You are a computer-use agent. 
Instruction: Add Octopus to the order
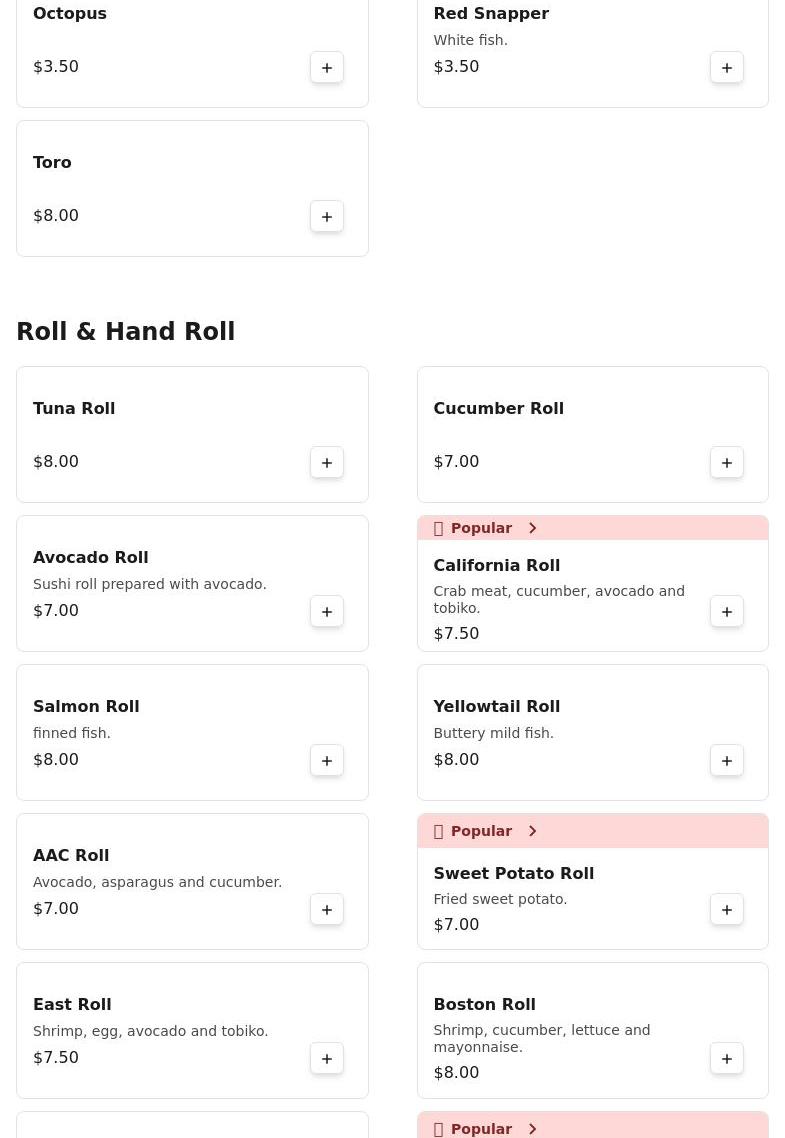pyautogui.click(x=327, y=67)
